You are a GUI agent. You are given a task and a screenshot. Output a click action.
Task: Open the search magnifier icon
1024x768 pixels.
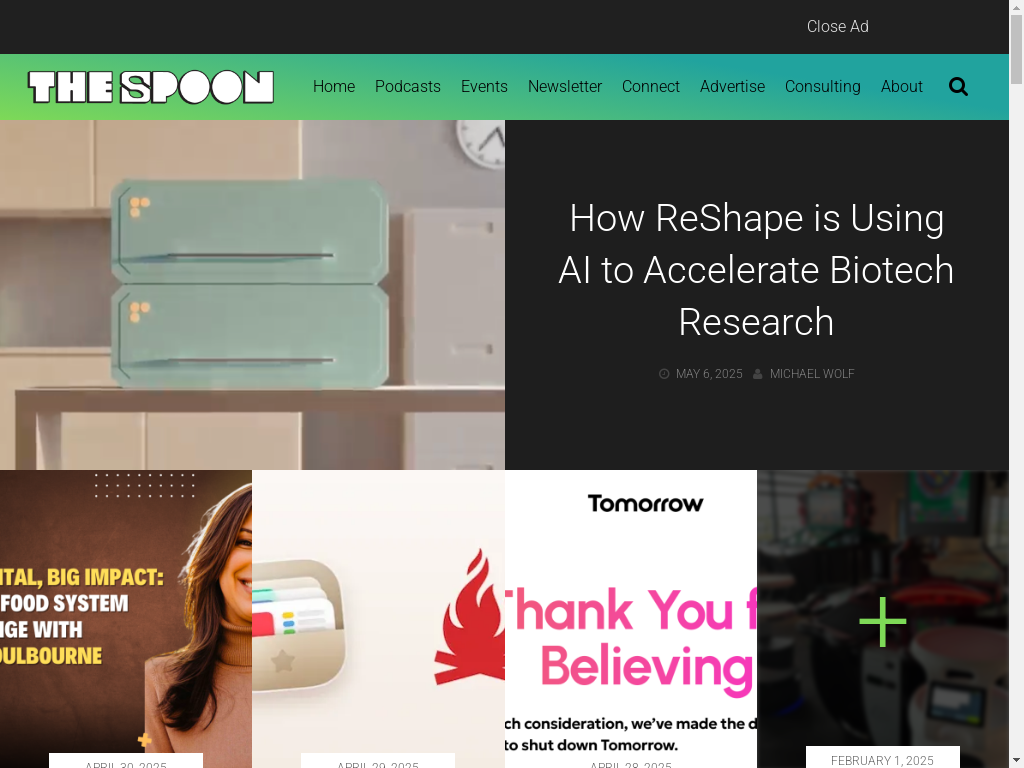click(x=958, y=86)
